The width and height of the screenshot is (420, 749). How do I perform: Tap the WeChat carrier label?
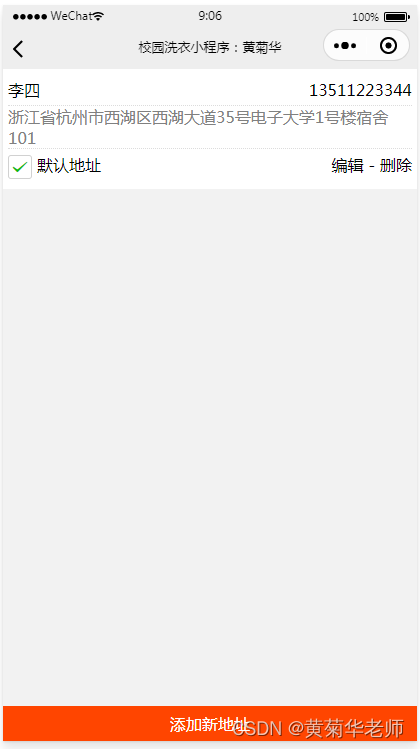tap(71, 16)
